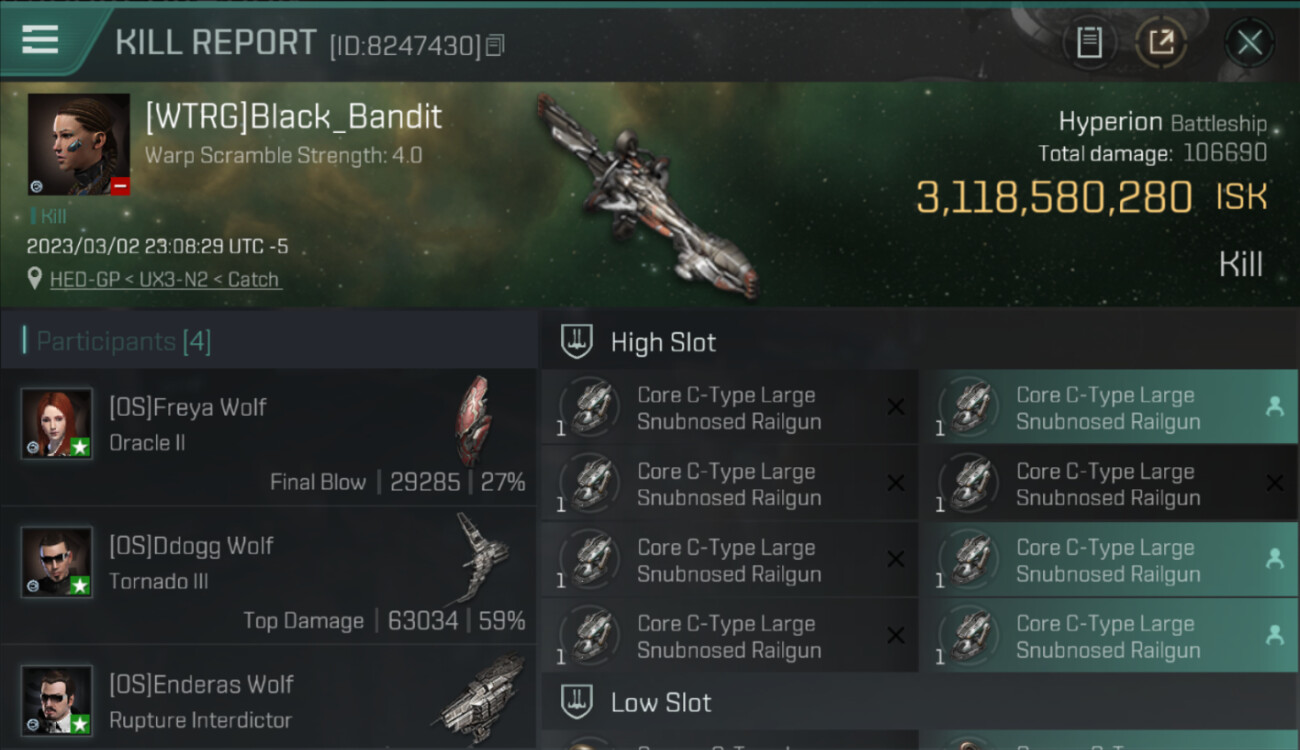The width and height of the screenshot is (1300, 750).
Task: Click the person marker on top-right railgun
Action: pyautogui.click(x=1275, y=407)
